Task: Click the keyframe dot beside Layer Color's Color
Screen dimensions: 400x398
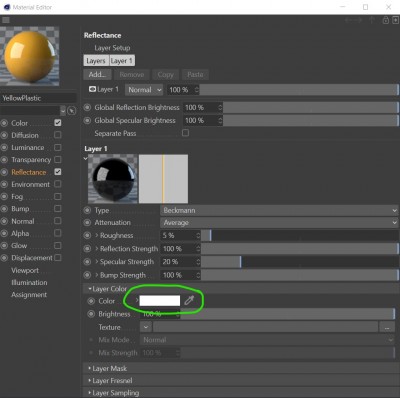Action: (x=91, y=301)
